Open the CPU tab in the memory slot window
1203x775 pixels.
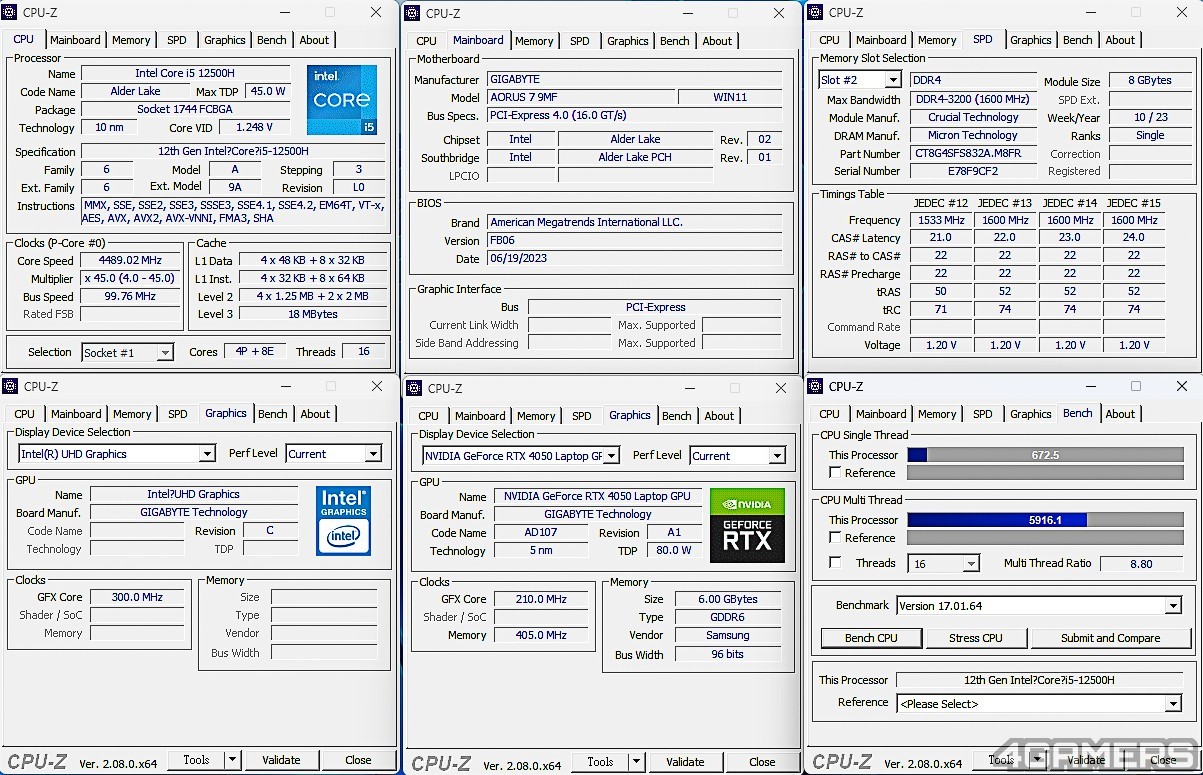pyautogui.click(x=830, y=40)
